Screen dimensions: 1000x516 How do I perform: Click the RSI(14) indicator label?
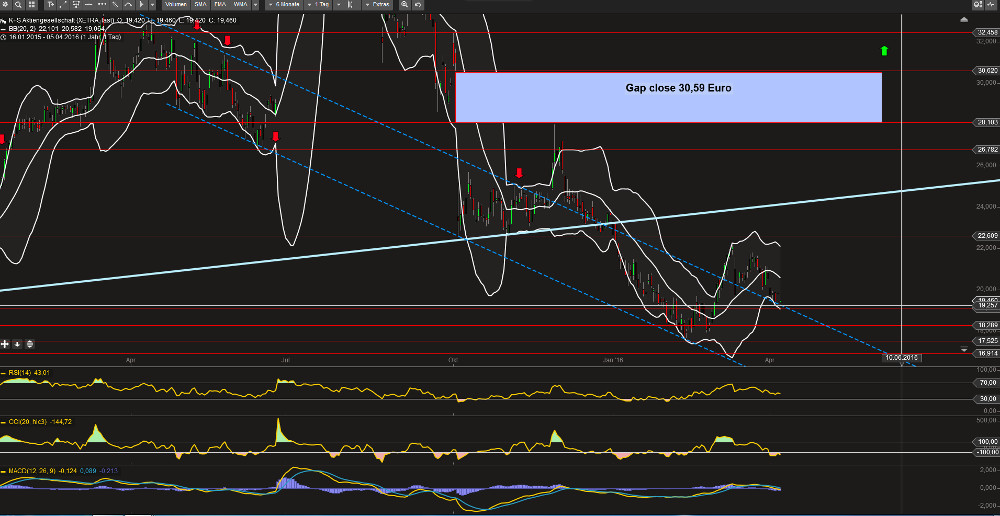click(x=21, y=372)
